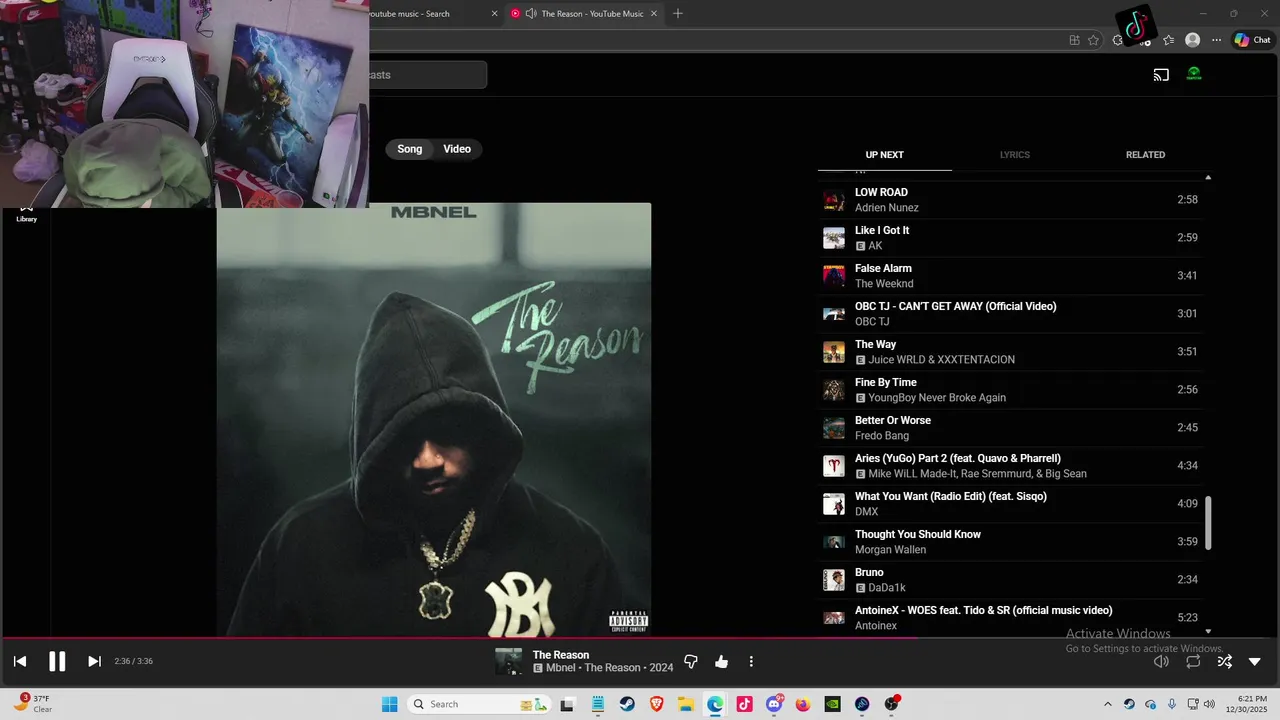The height and width of the screenshot is (720, 1280).
Task: Play Aries (YuGo) Part 2 in queue
Action: 1010,466
